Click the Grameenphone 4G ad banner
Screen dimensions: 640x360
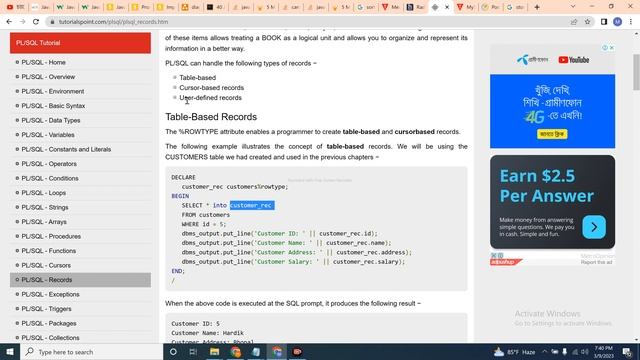pyautogui.click(x=552, y=111)
